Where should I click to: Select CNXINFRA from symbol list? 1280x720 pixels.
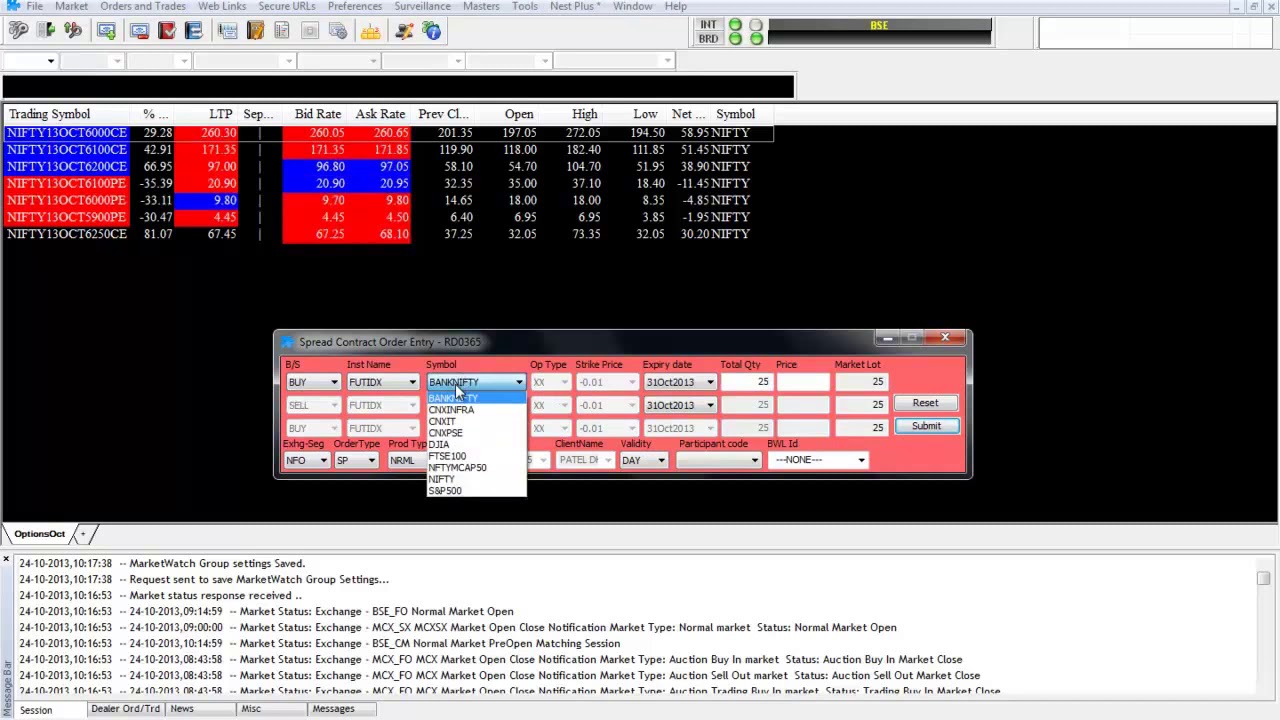(476, 410)
